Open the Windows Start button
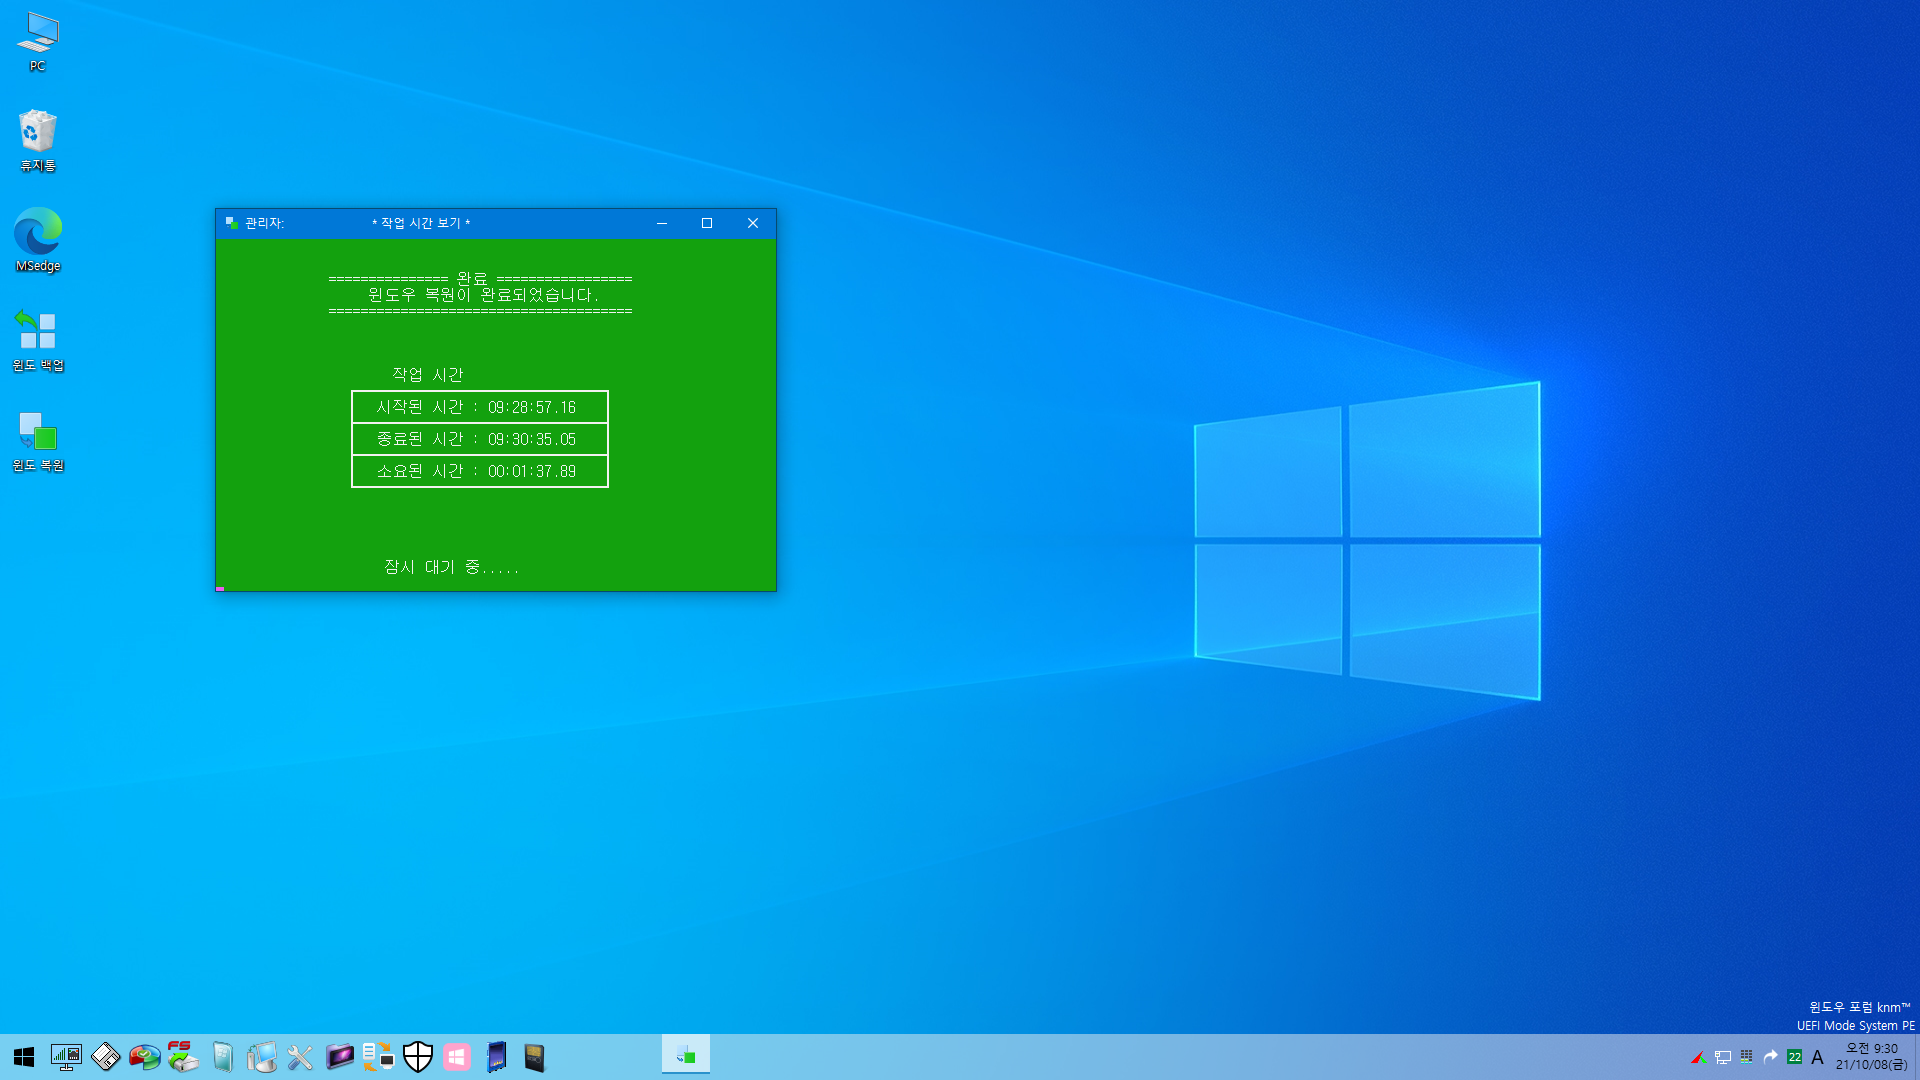Screen dimensions: 1920x1080 click(24, 1057)
